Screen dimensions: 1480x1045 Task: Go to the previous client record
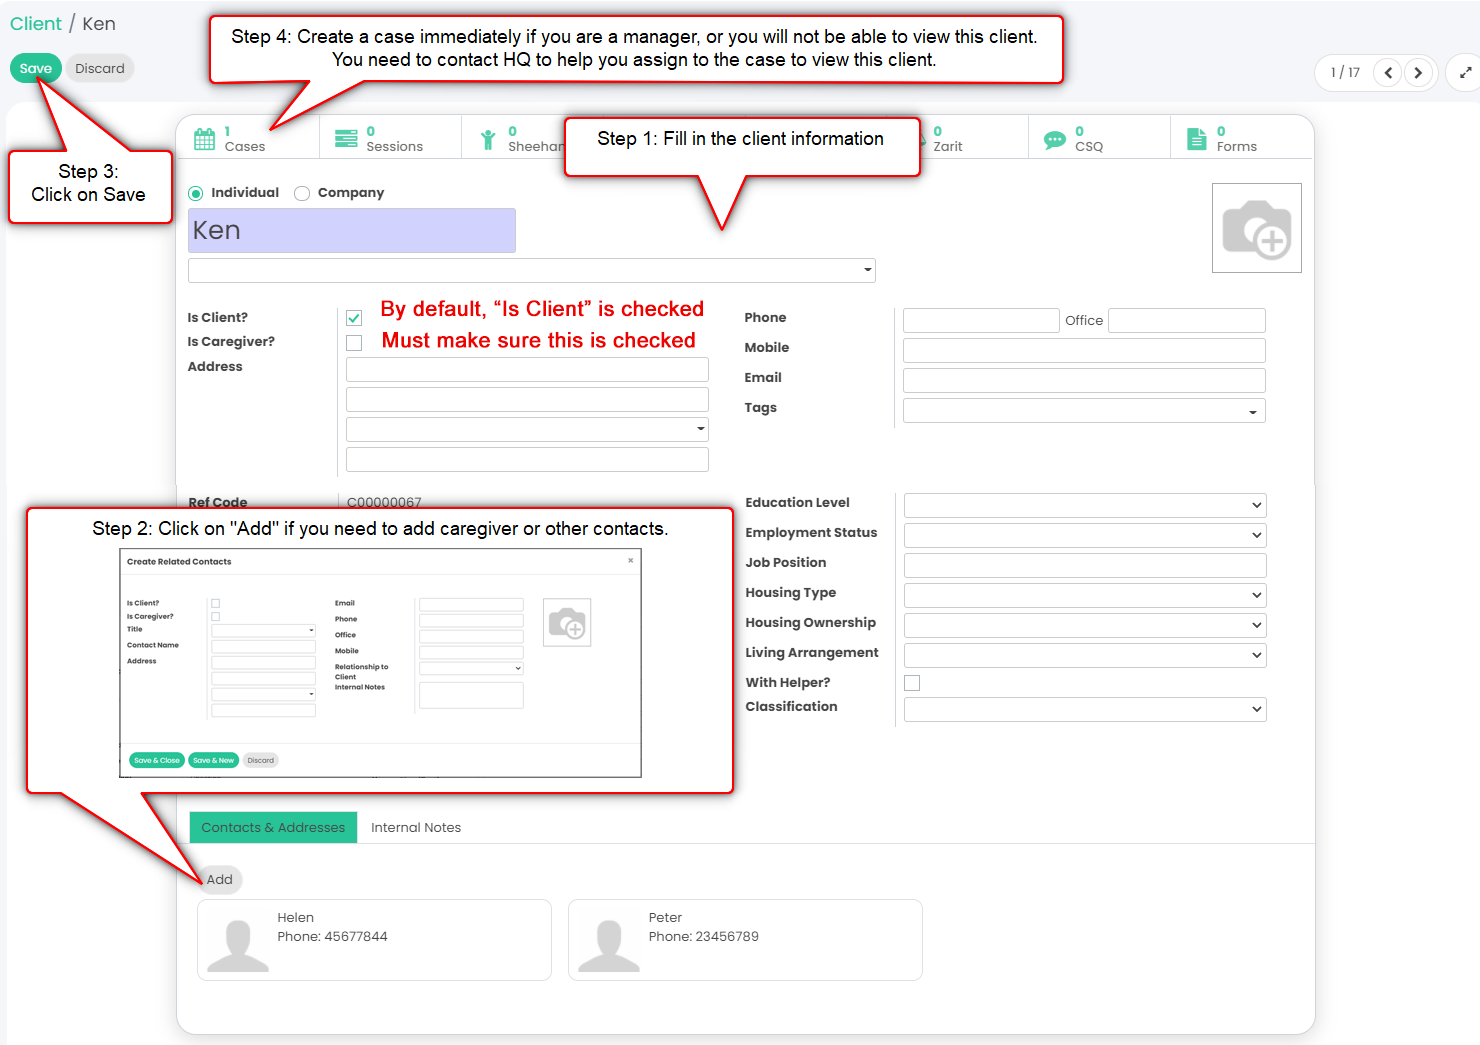[x=1388, y=73]
